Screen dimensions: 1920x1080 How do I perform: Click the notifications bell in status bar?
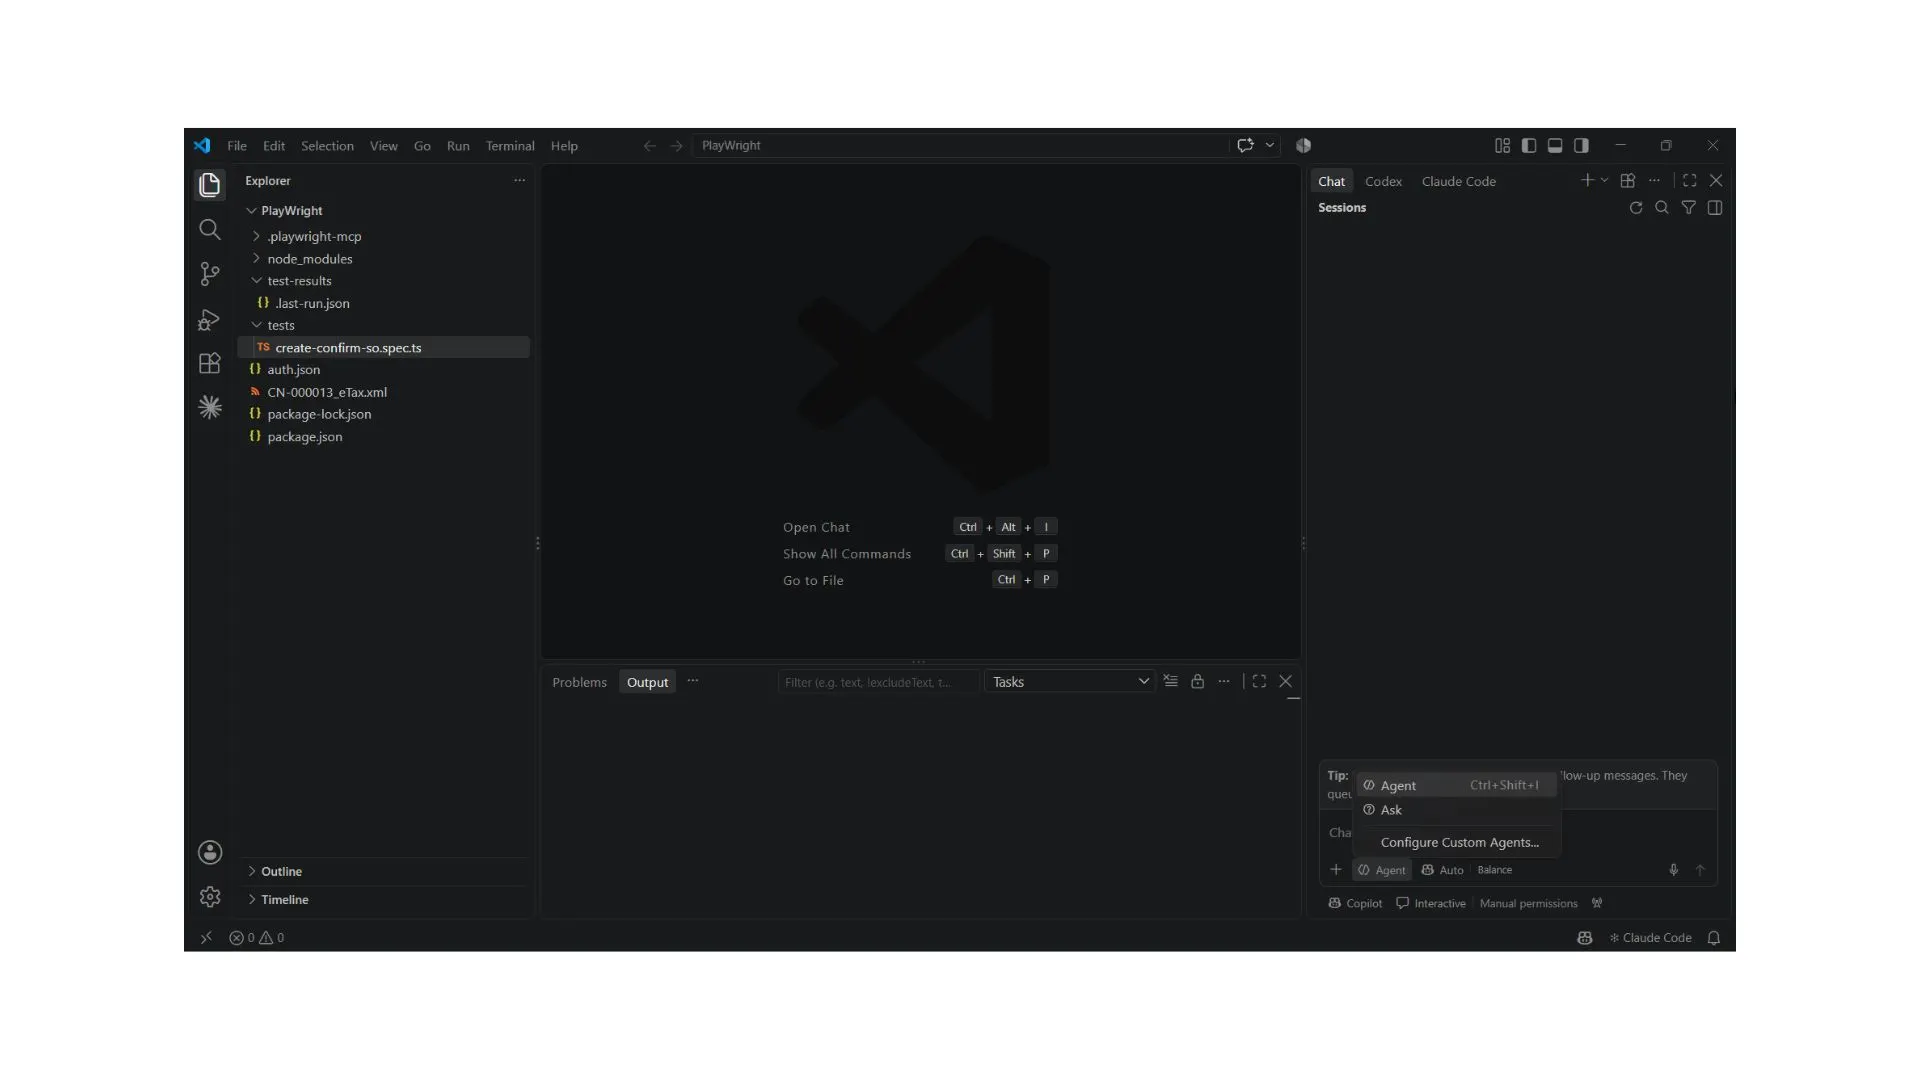click(x=1714, y=938)
